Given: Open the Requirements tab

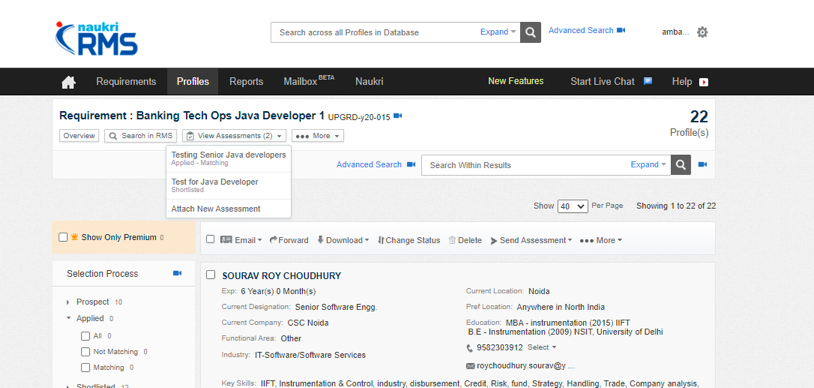Looking at the screenshot, I should click(x=126, y=82).
